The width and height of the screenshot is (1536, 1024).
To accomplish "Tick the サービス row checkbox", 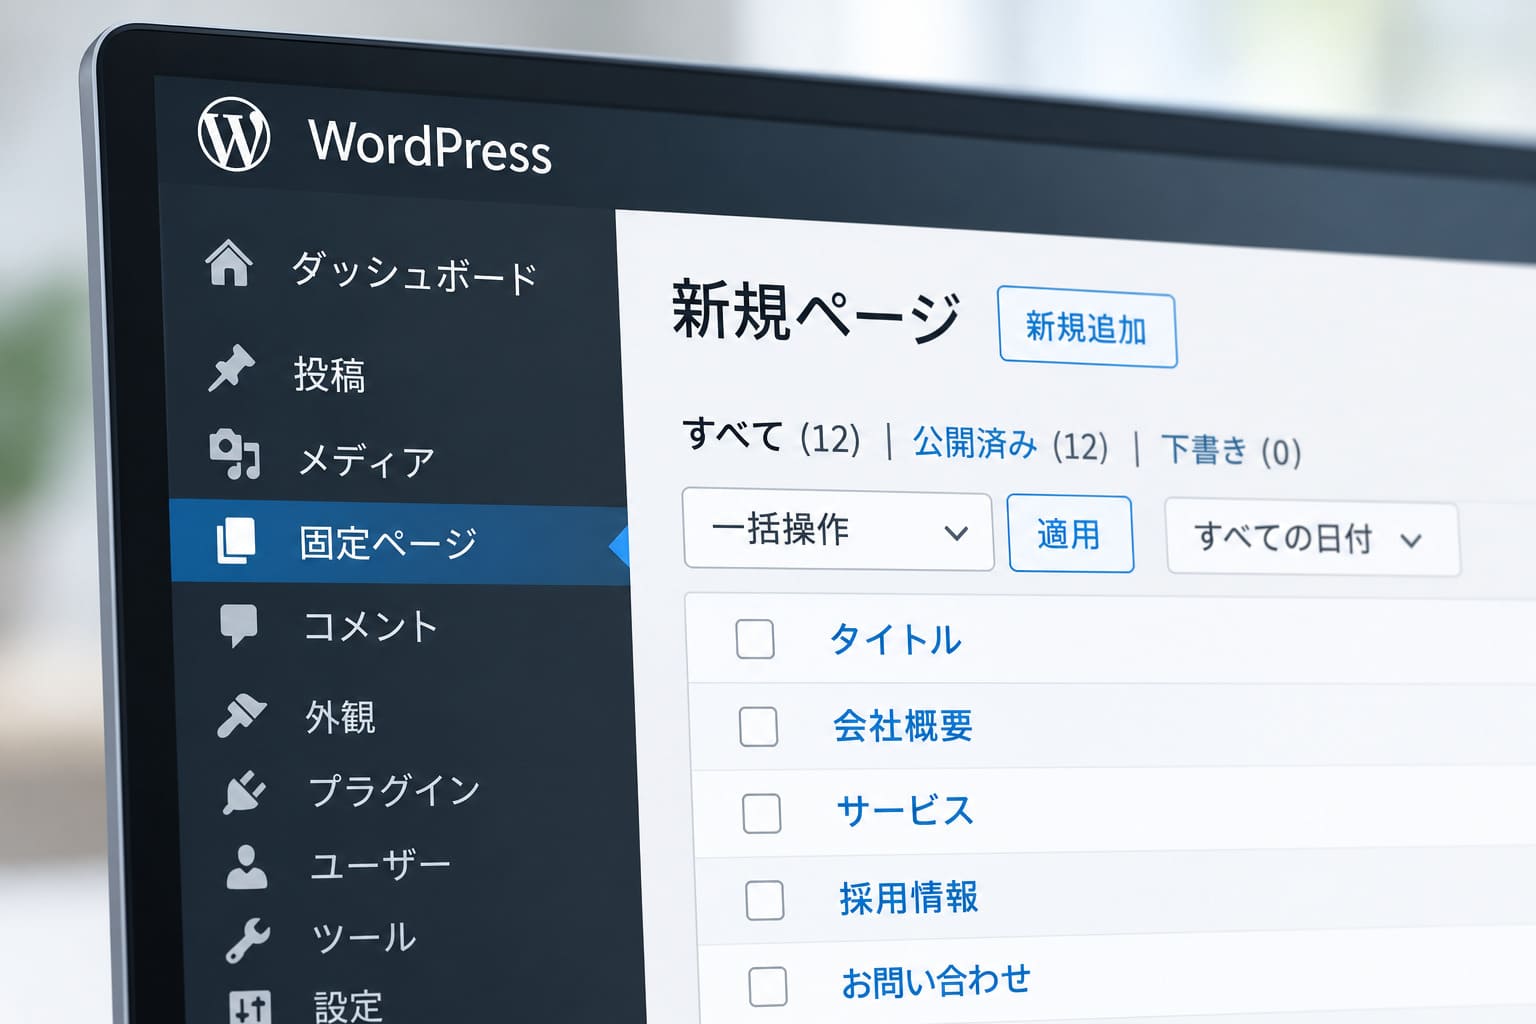I will coord(762,813).
